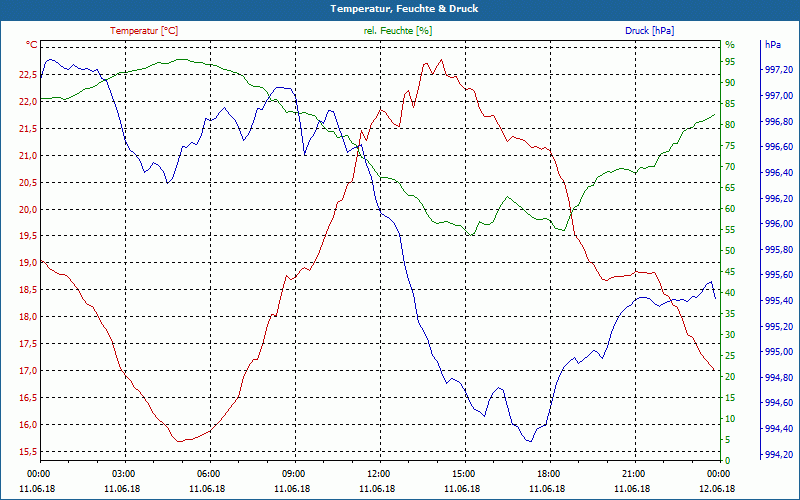Click green humidity axis value '35'
800x500 pixels.
click(x=730, y=314)
